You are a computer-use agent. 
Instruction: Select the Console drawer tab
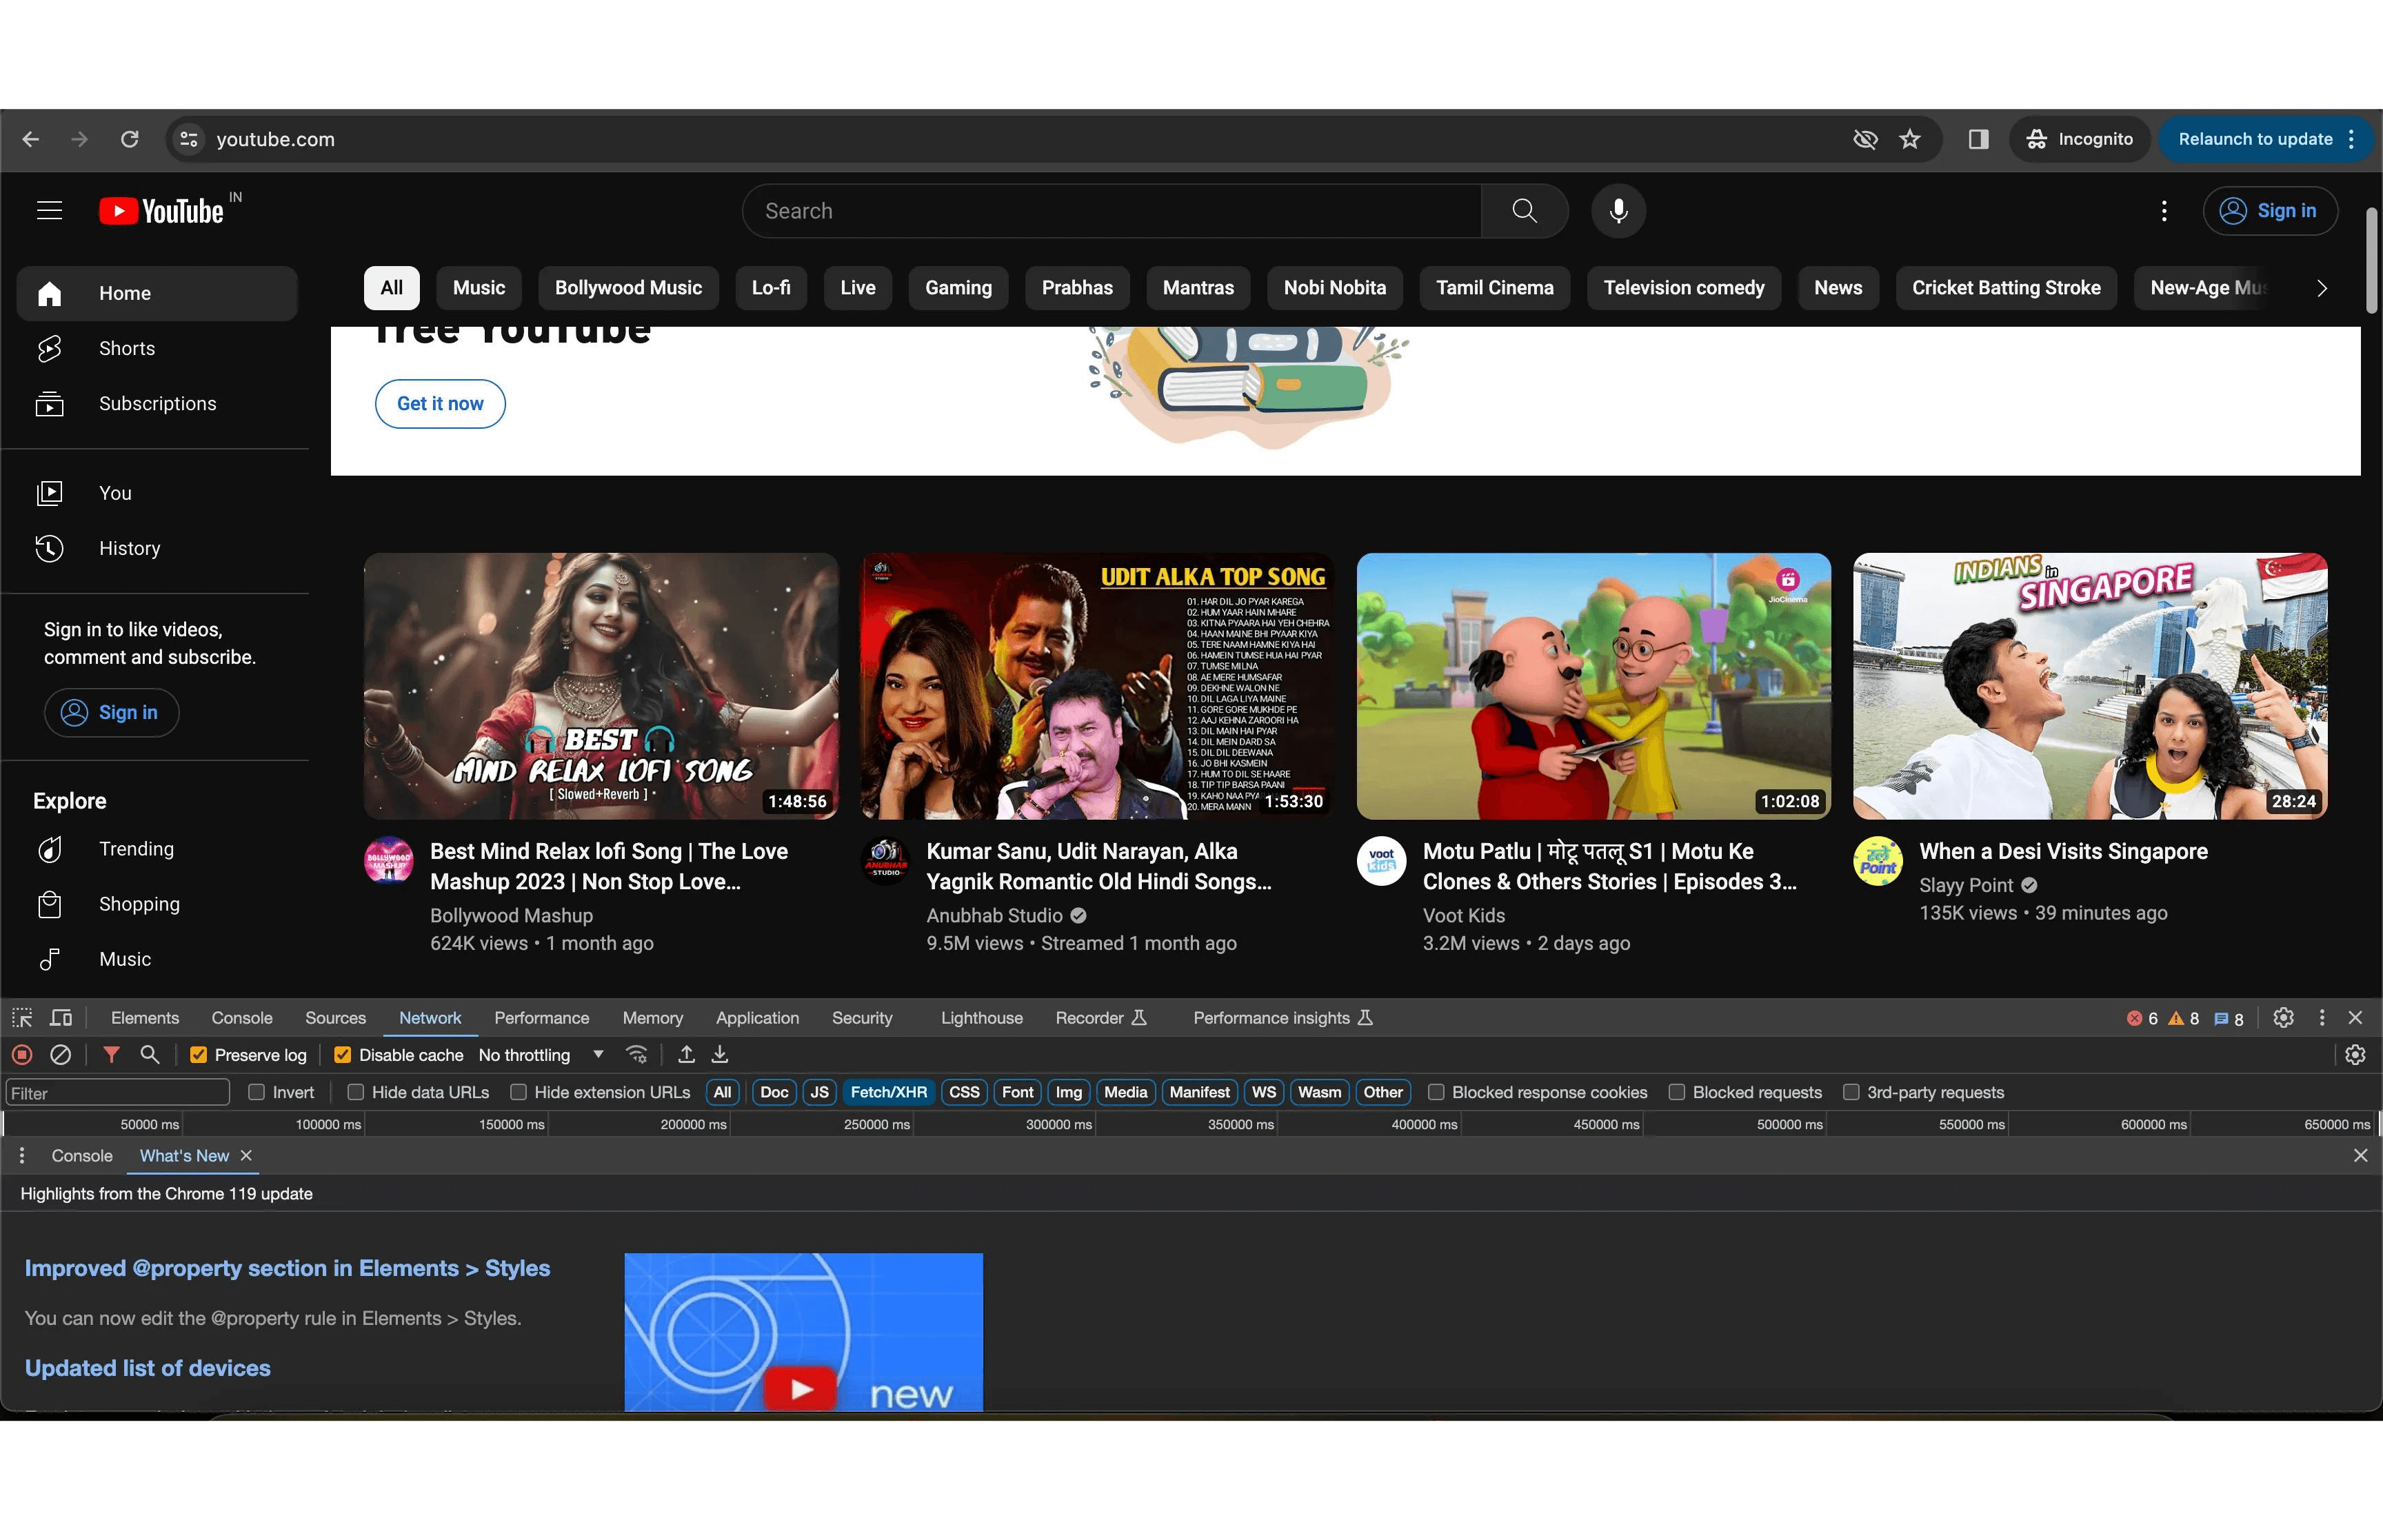pos(82,1156)
